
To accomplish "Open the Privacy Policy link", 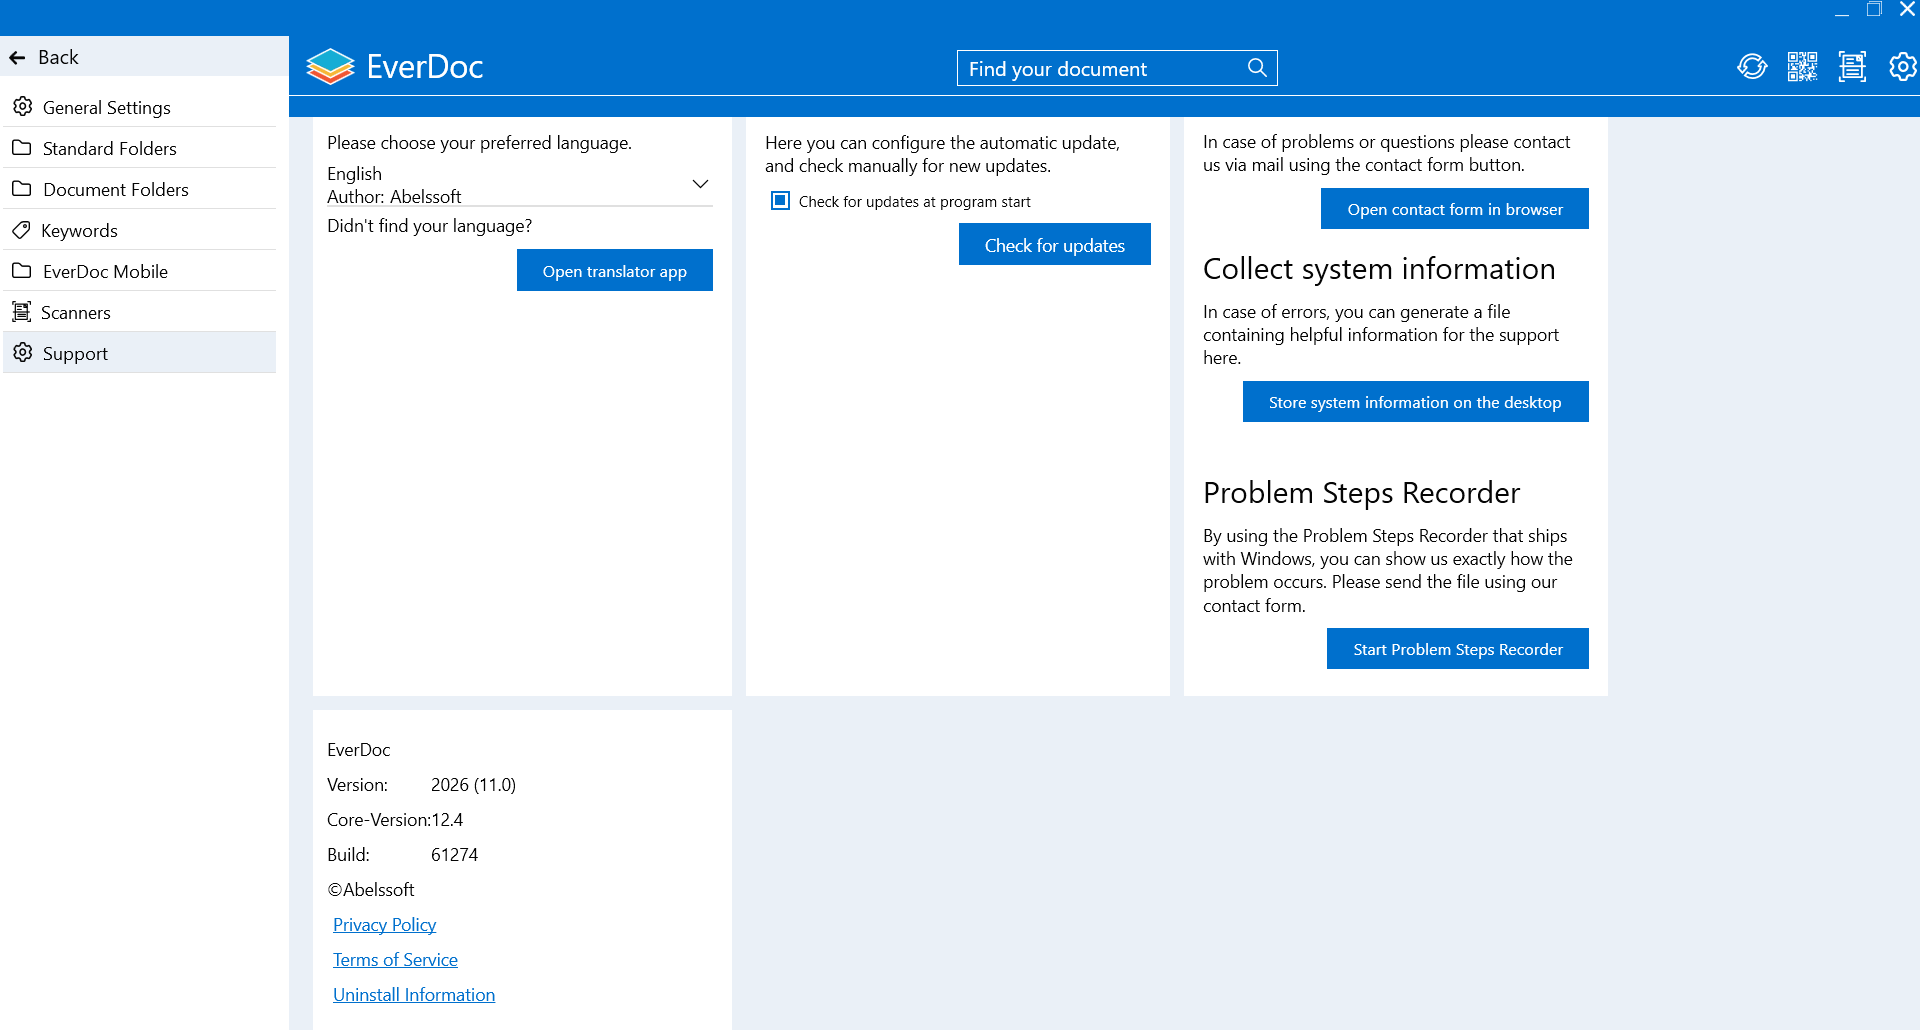I will coord(385,925).
